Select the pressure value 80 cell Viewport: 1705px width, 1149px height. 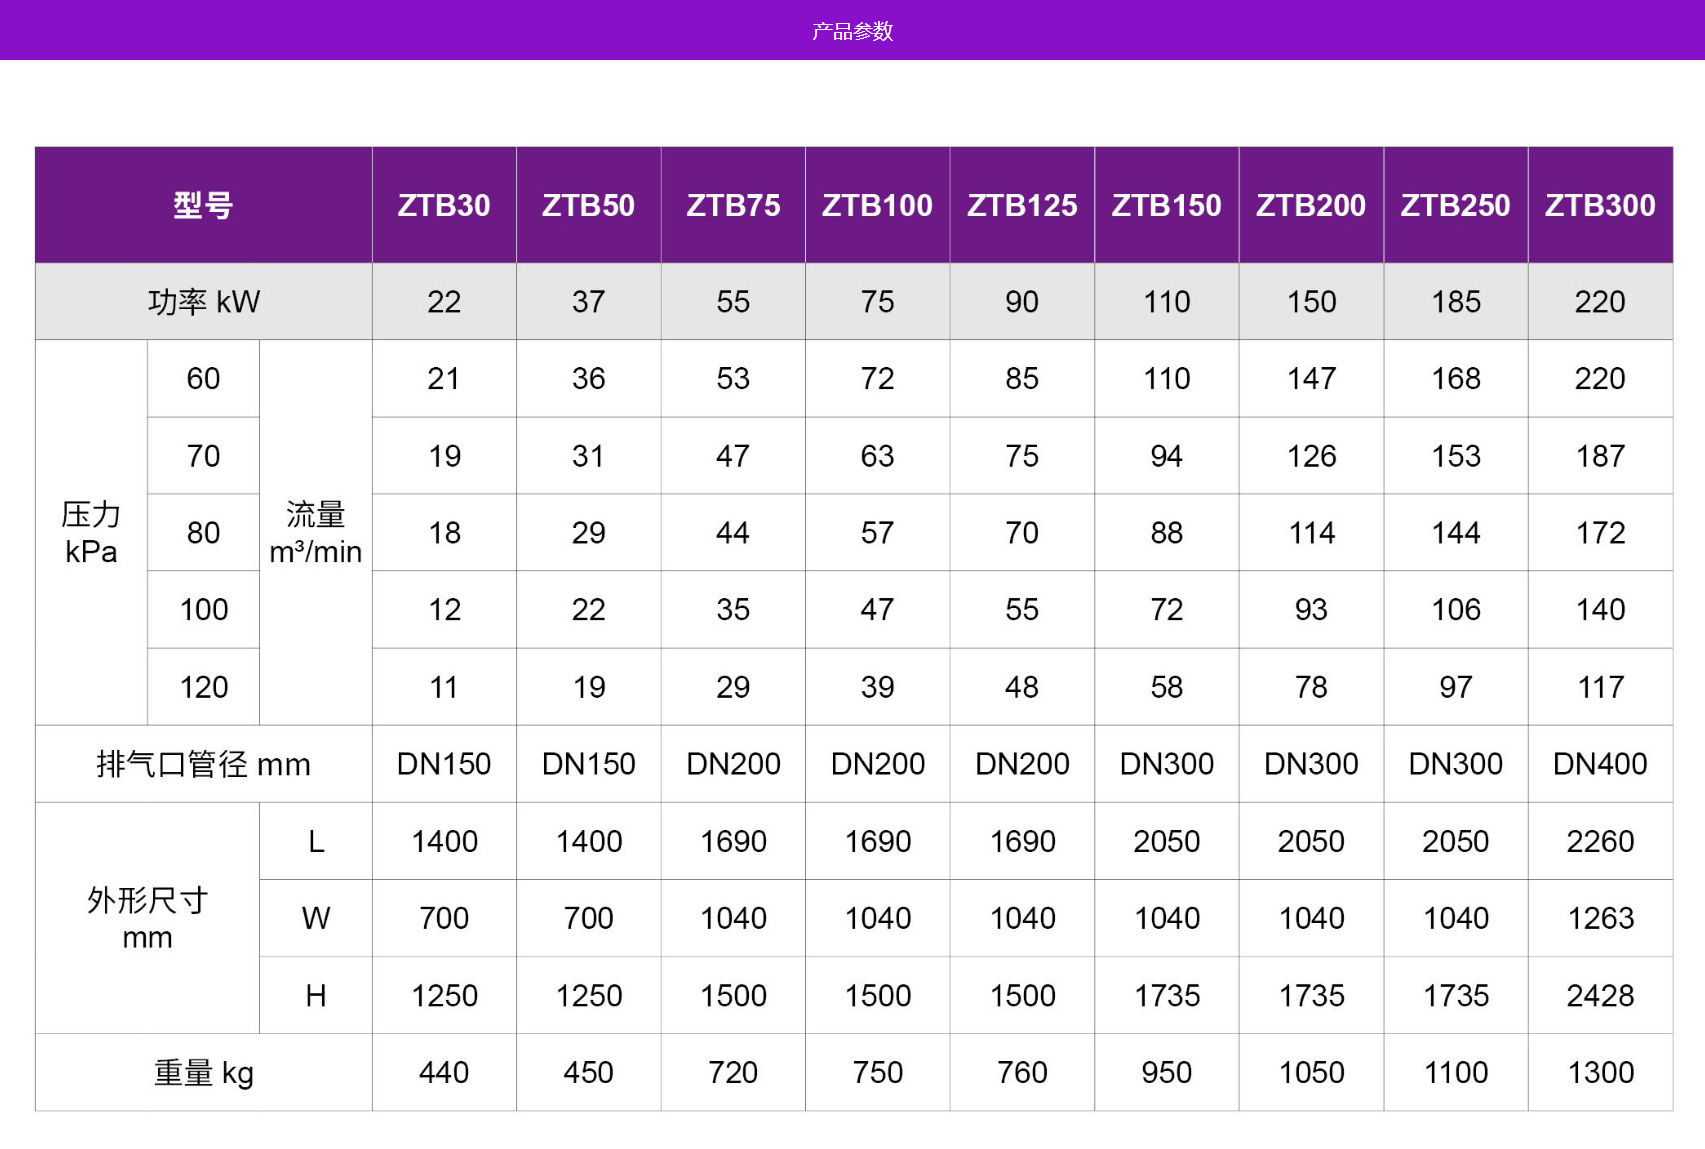point(203,532)
